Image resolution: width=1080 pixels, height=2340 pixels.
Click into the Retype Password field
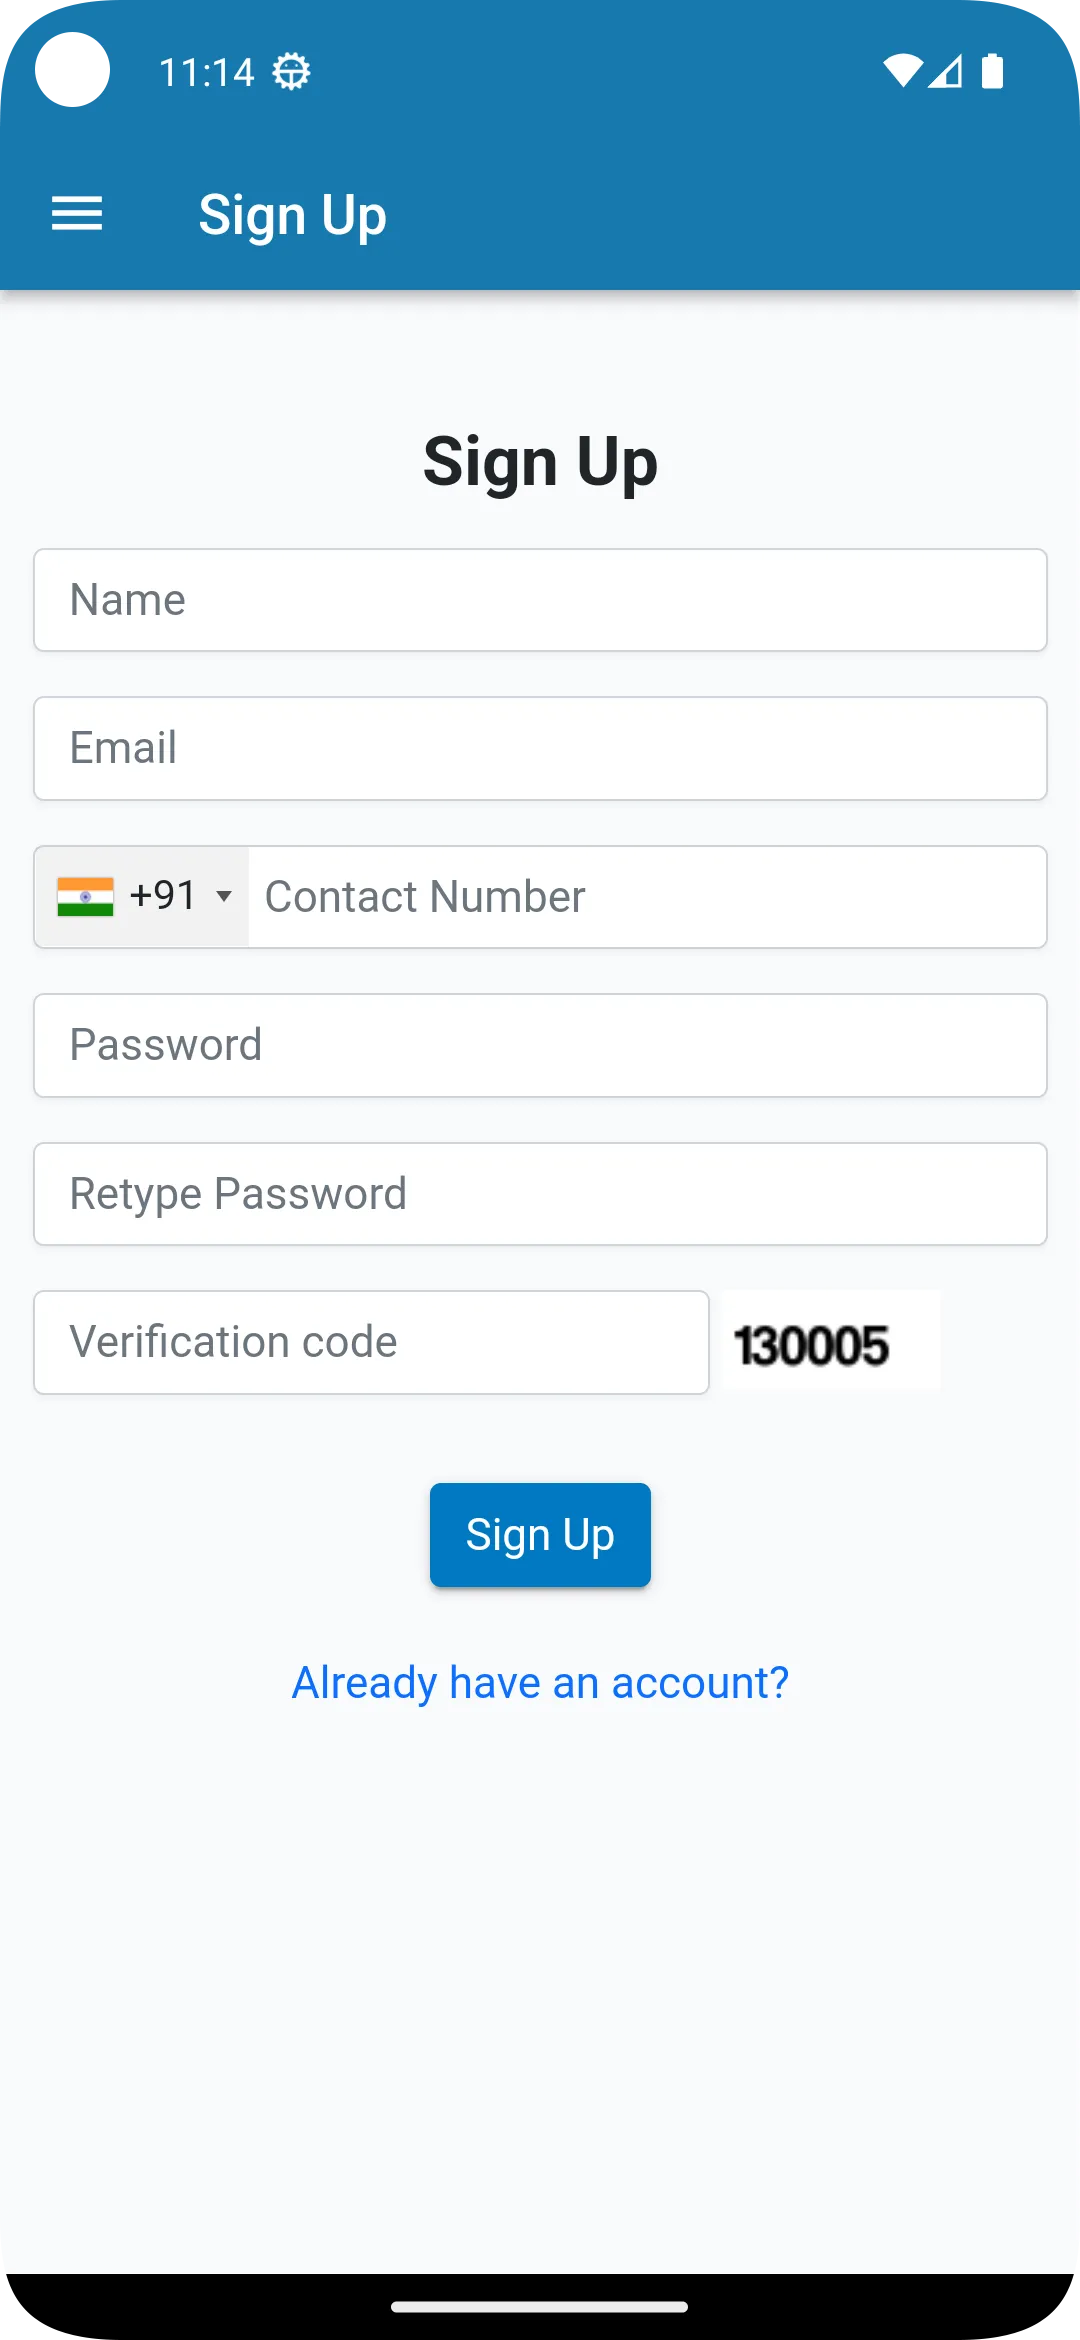click(540, 1194)
